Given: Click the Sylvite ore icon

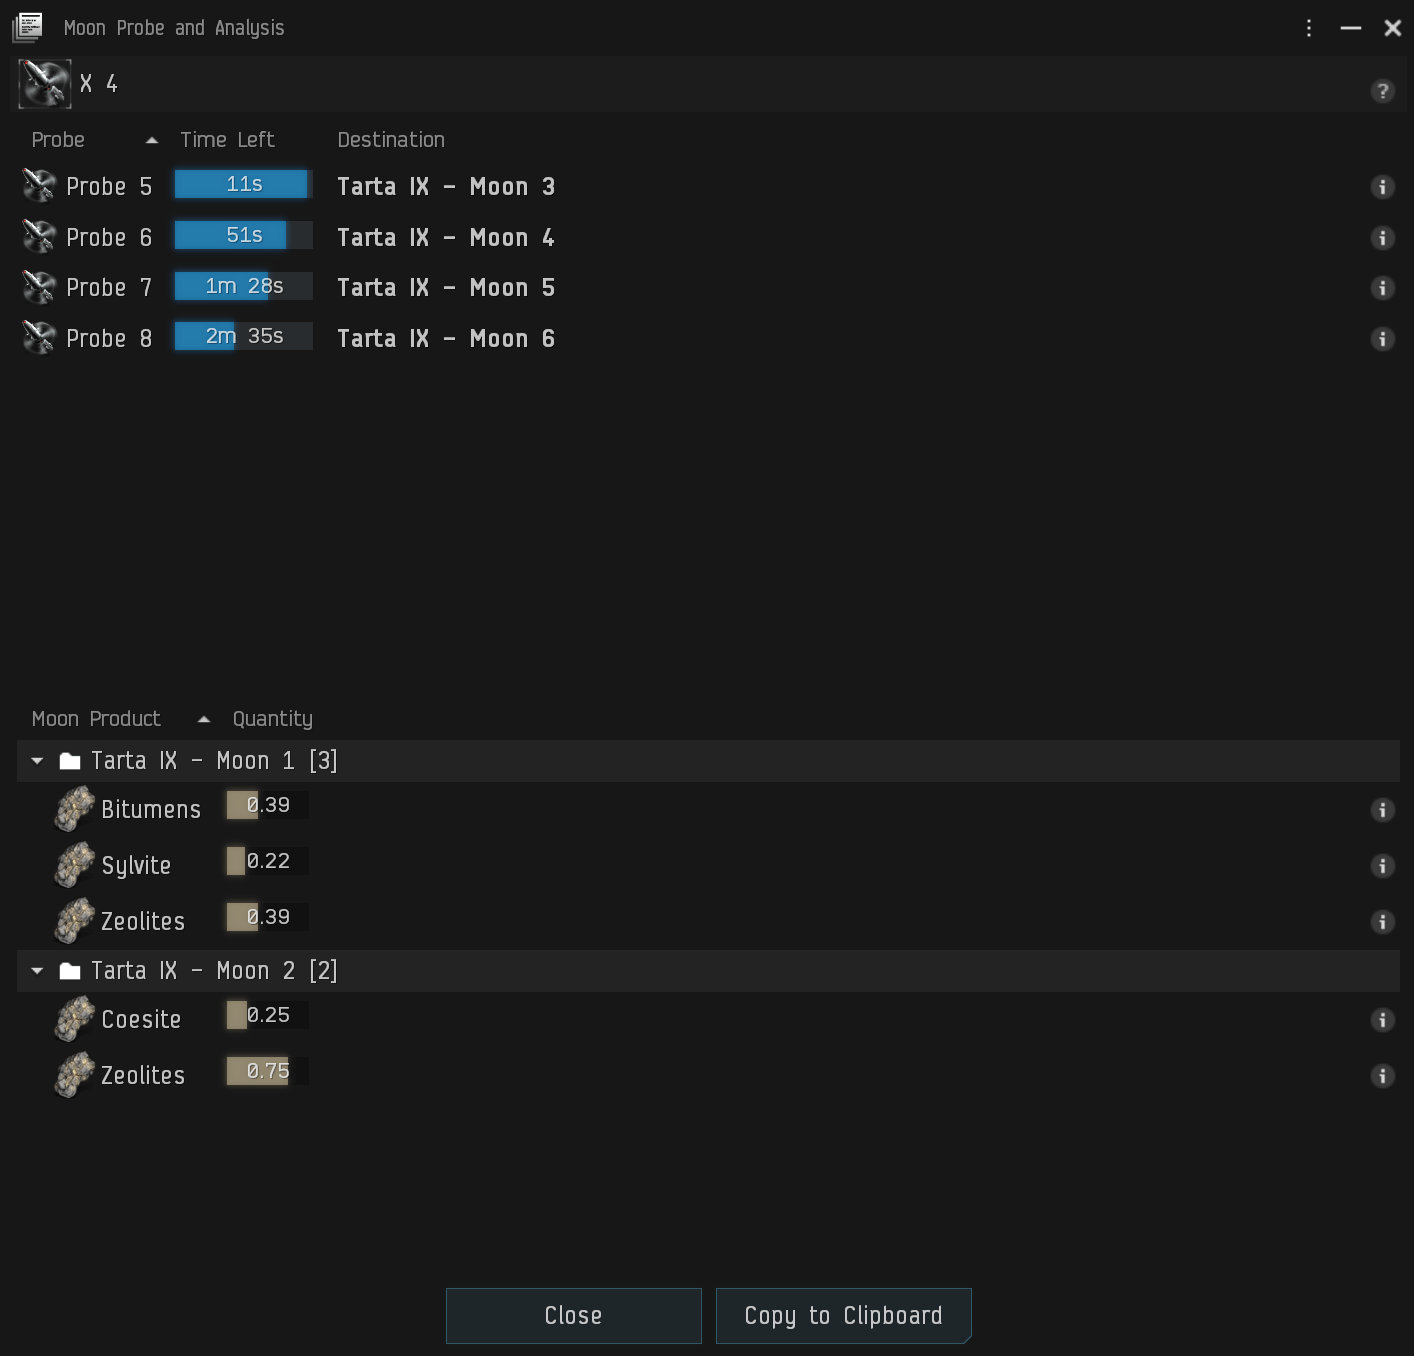Looking at the screenshot, I should (x=75, y=865).
